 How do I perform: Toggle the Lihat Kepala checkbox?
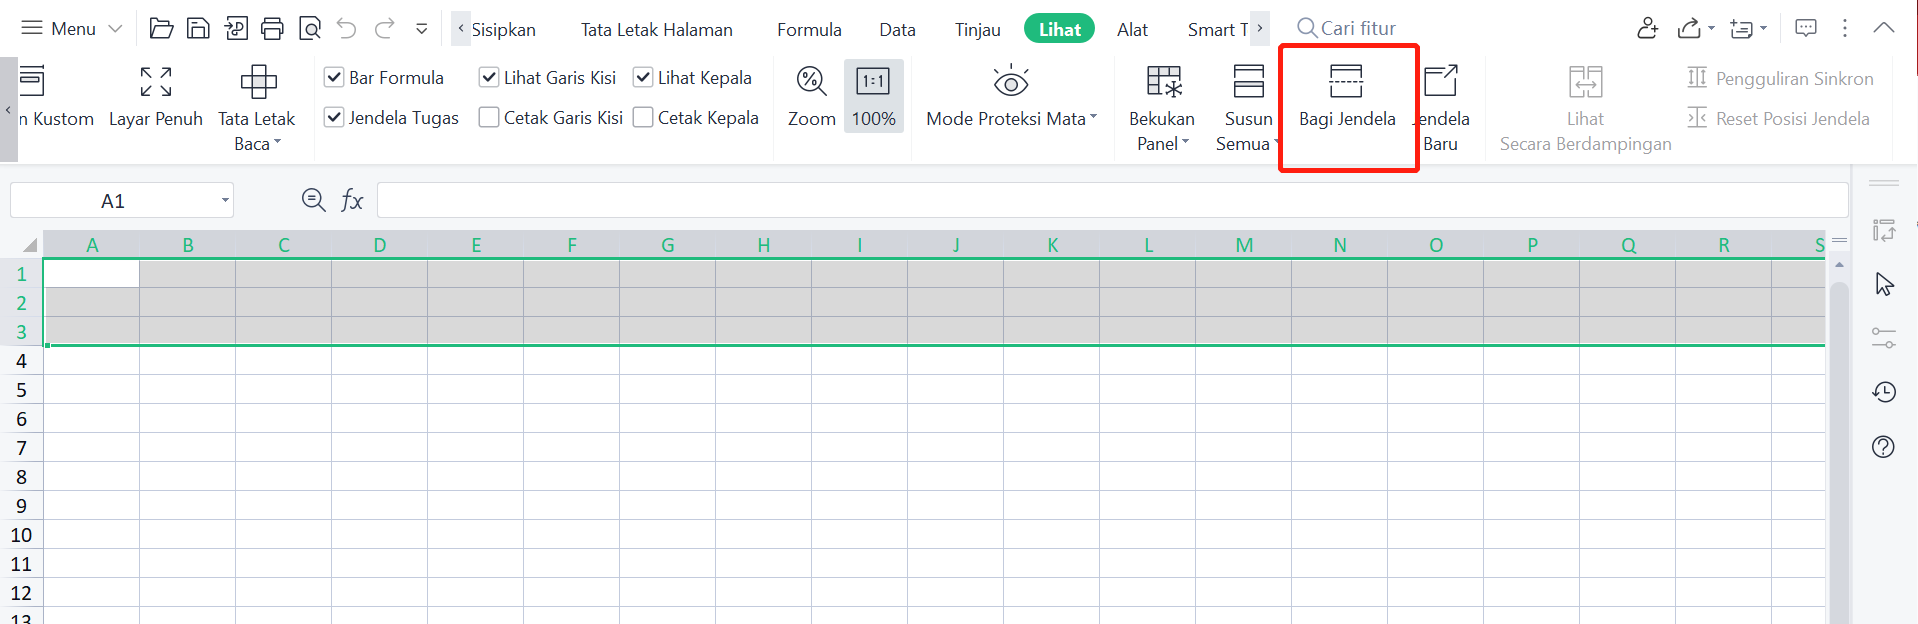click(x=643, y=77)
